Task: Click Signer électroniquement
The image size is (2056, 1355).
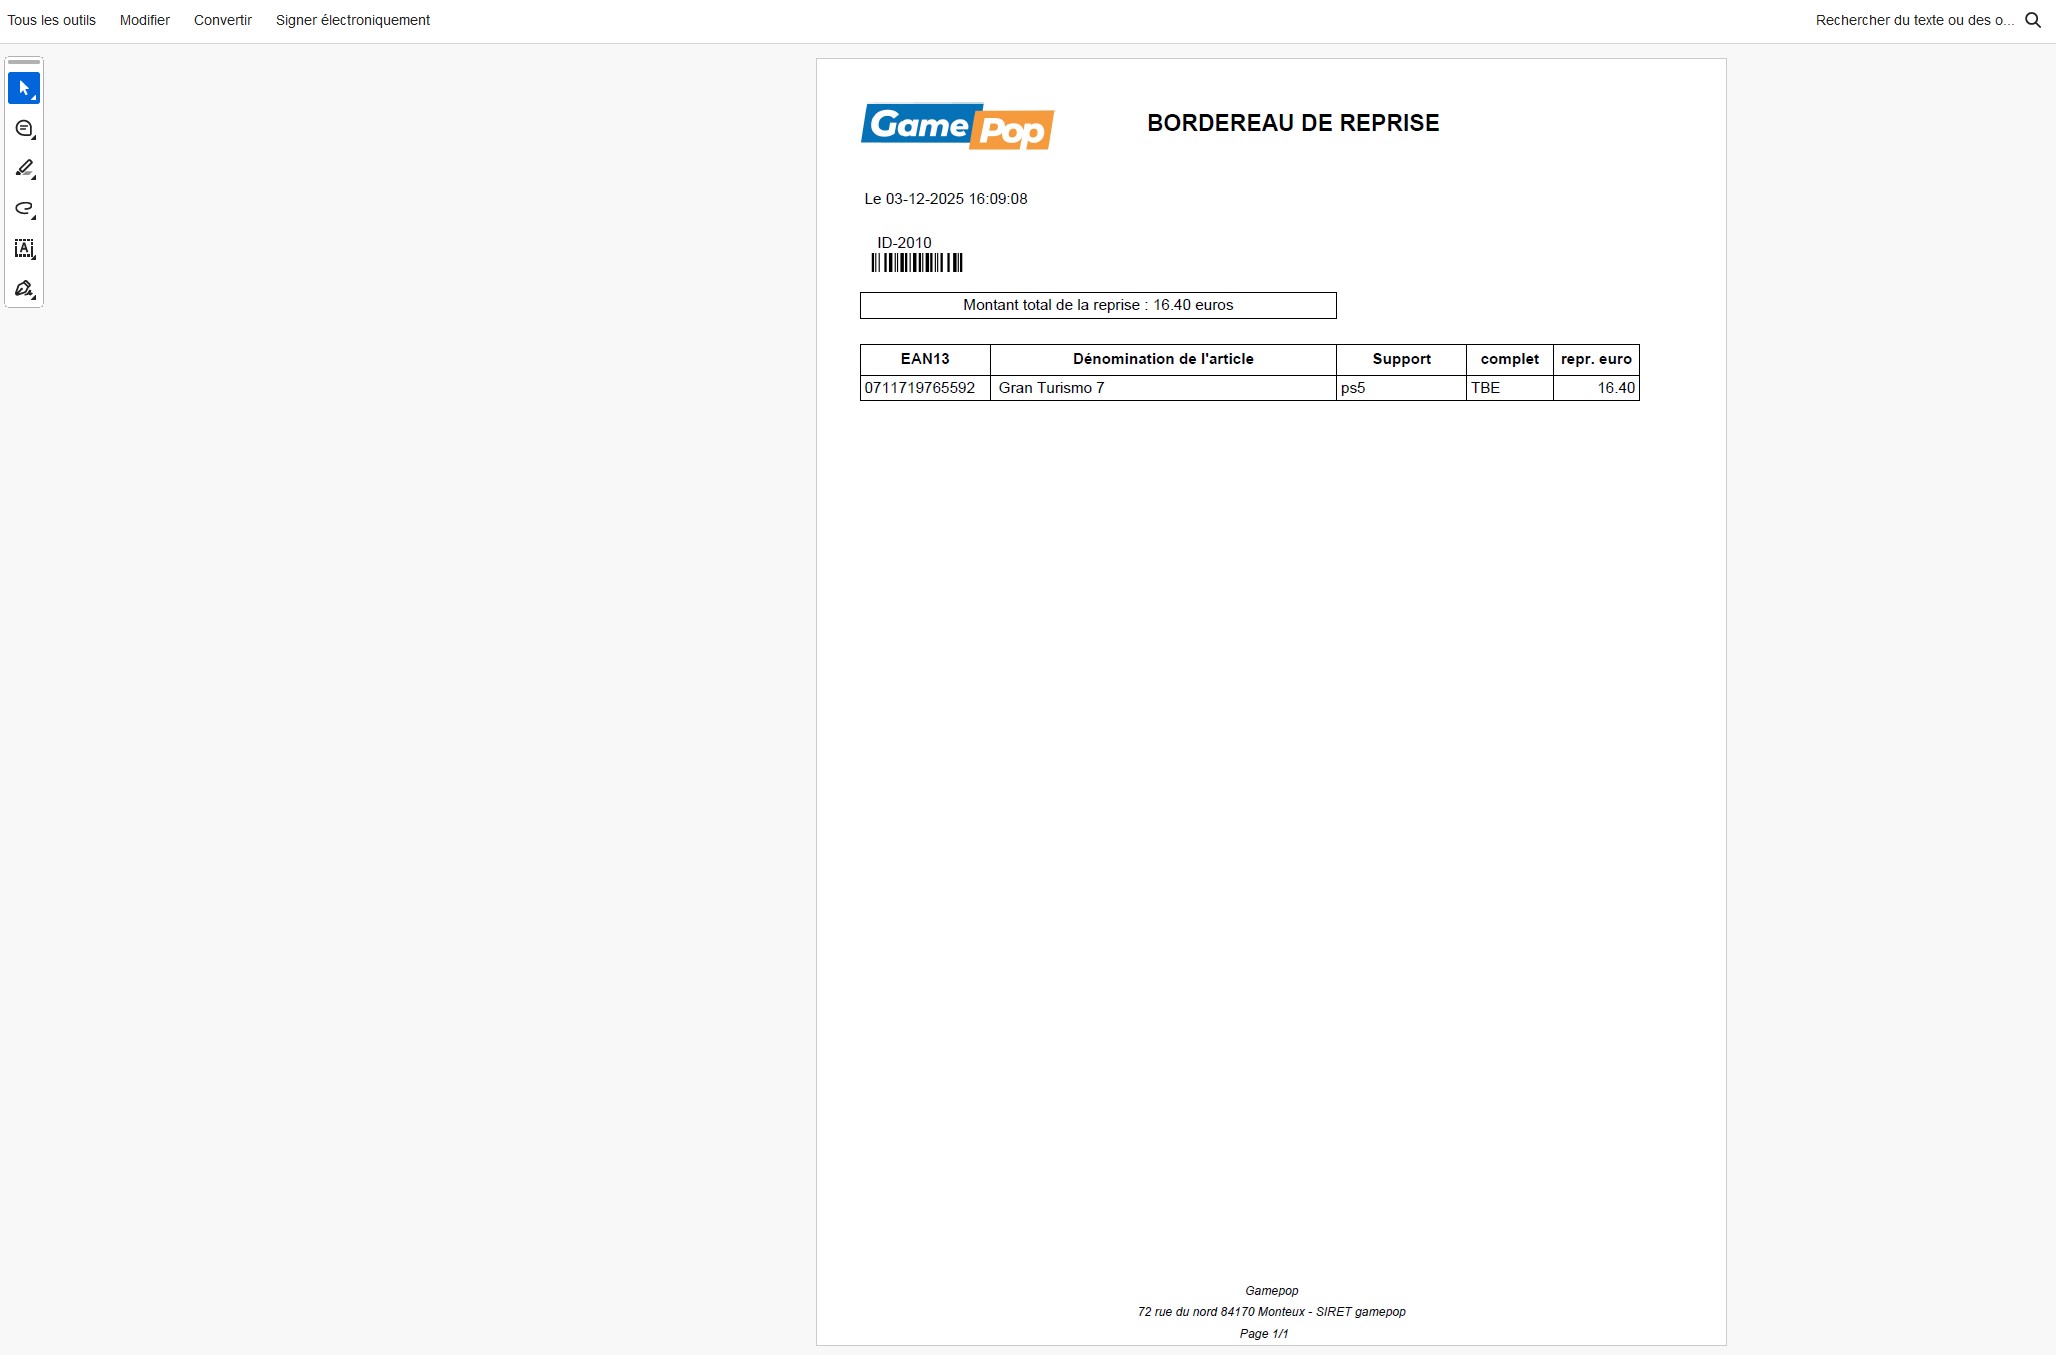Action: [x=352, y=19]
